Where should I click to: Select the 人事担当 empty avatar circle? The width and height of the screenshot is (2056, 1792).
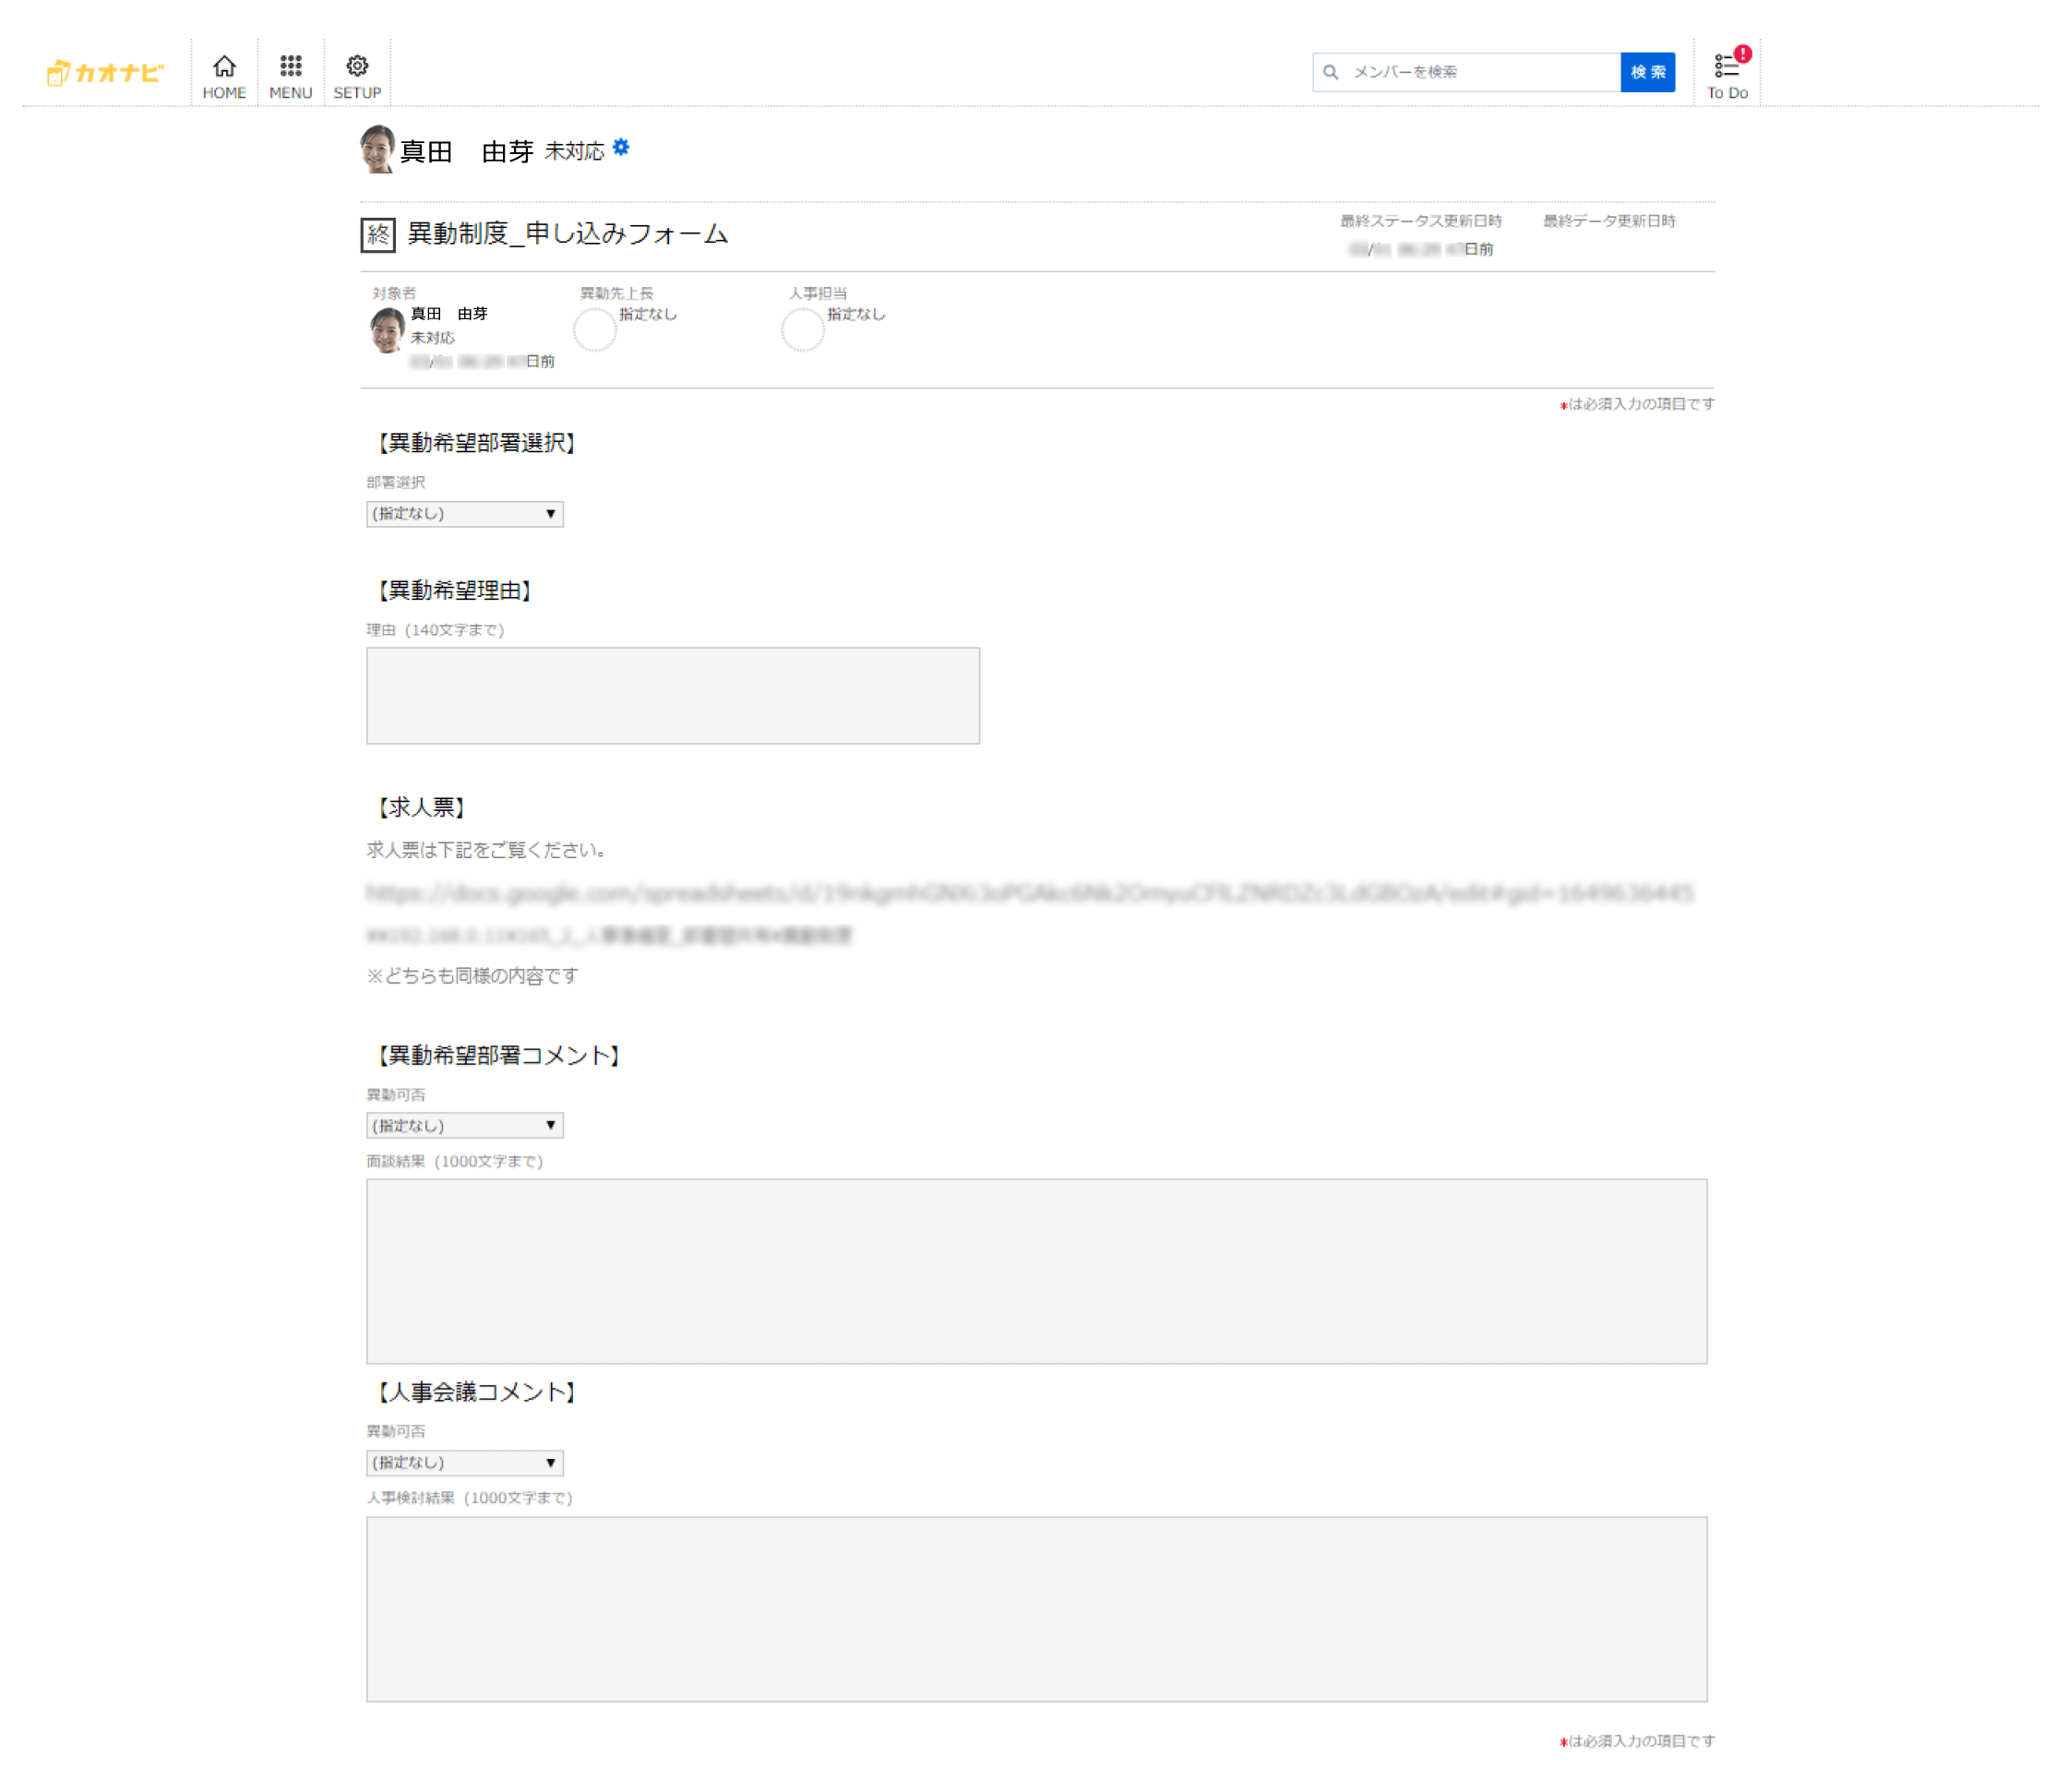coord(803,330)
